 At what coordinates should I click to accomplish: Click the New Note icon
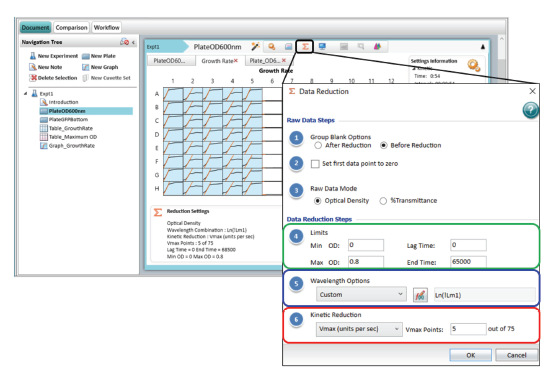33,67
